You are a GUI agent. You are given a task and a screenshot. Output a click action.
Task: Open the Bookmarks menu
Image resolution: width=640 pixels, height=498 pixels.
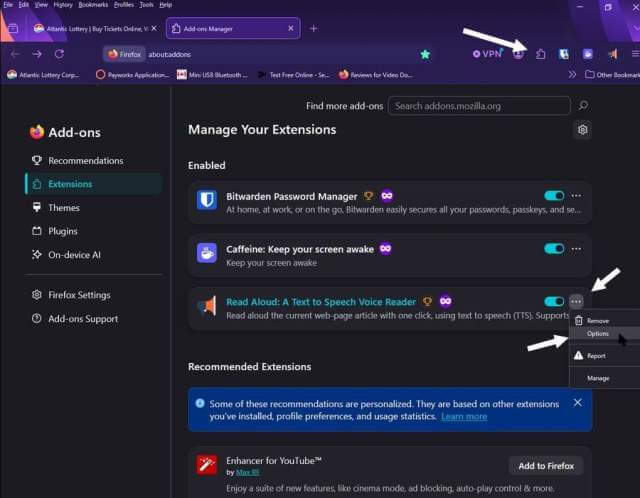(x=93, y=5)
